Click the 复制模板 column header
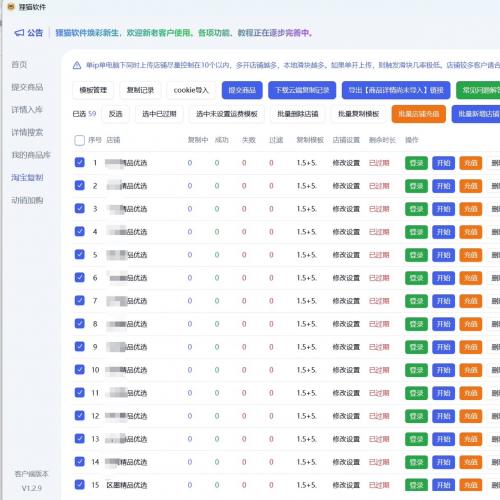This screenshot has height=500, width=500. pyautogui.click(x=310, y=140)
